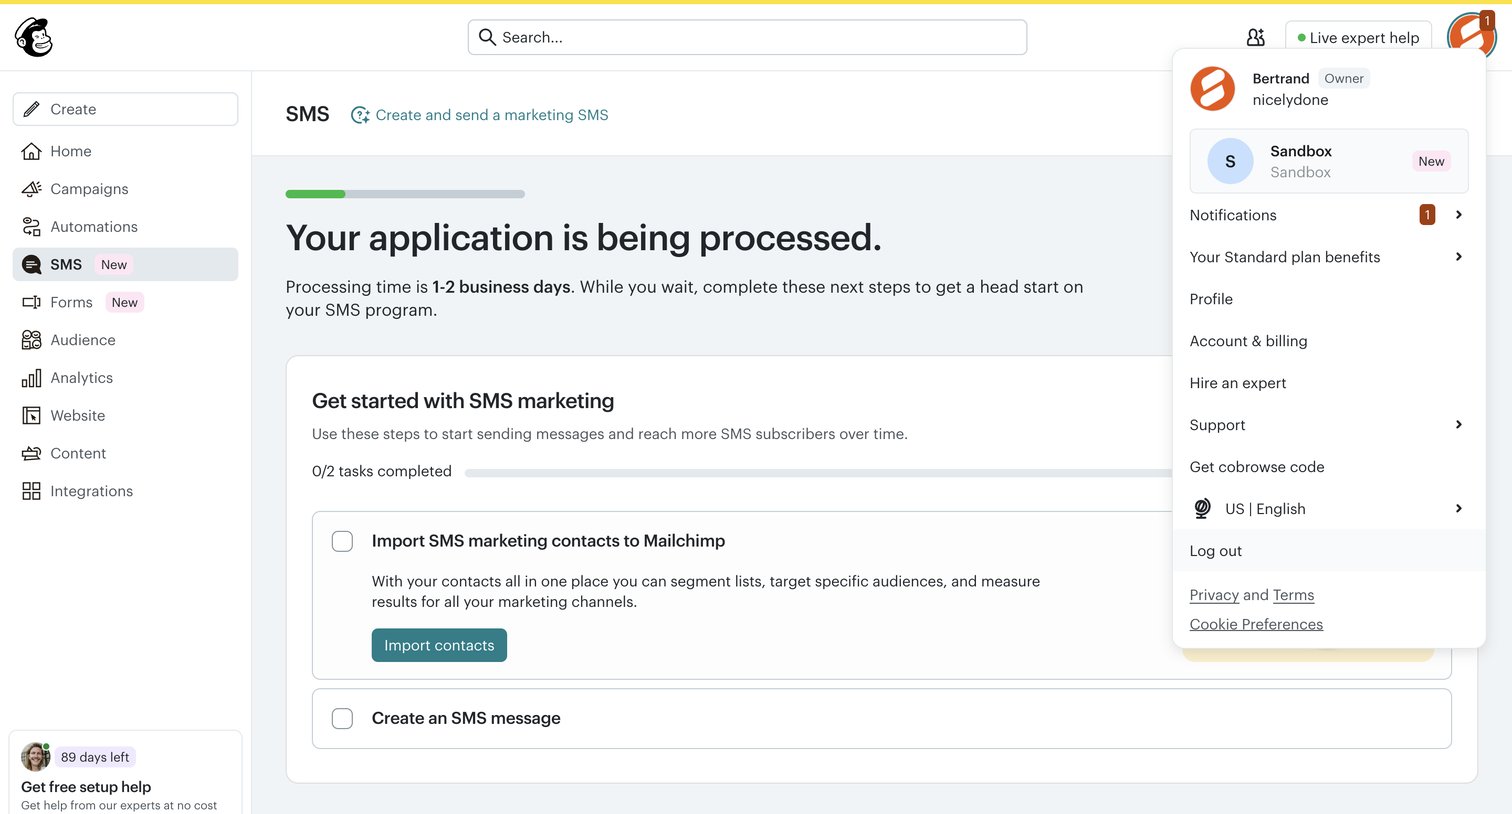The width and height of the screenshot is (1512, 814).
Task: Open the invite collaborators people icon
Action: coord(1256,37)
